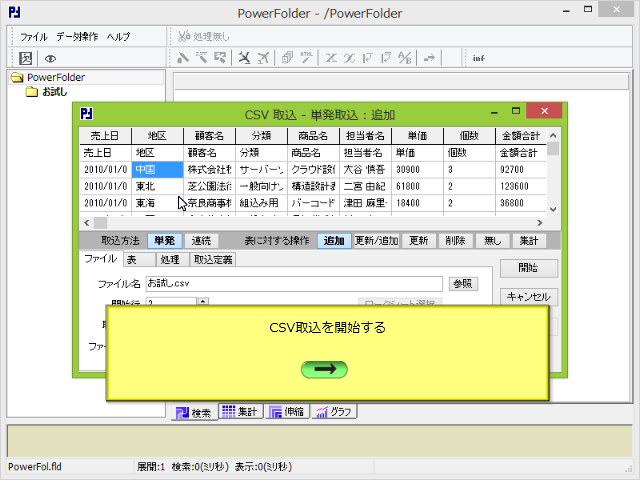Click the green arrow next button
Screen dimensions: 640x480
pyautogui.click(x=324, y=369)
